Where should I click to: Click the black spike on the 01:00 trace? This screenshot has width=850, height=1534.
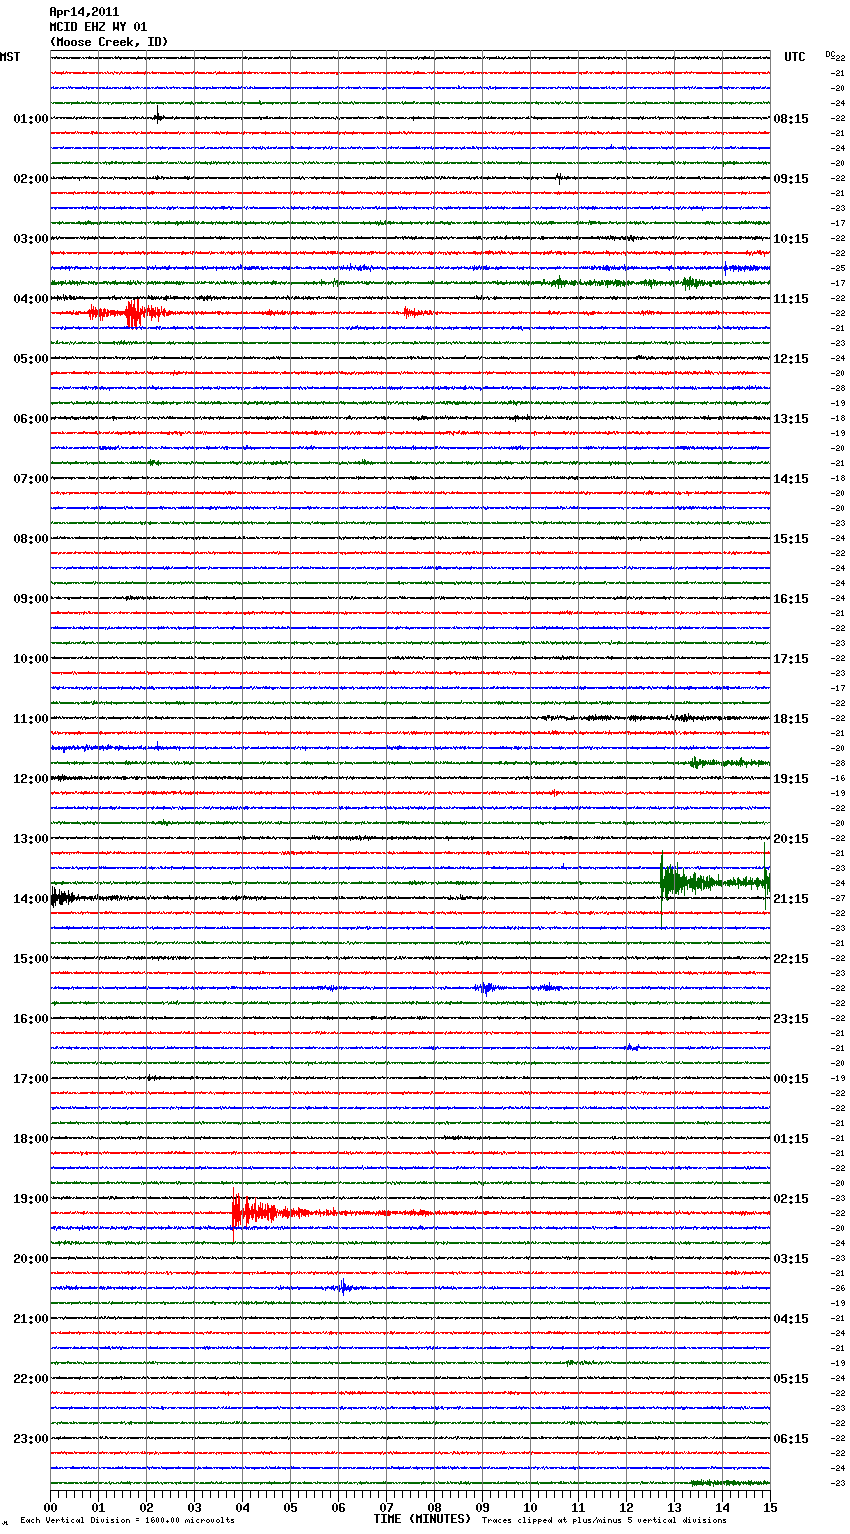click(x=158, y=117)
